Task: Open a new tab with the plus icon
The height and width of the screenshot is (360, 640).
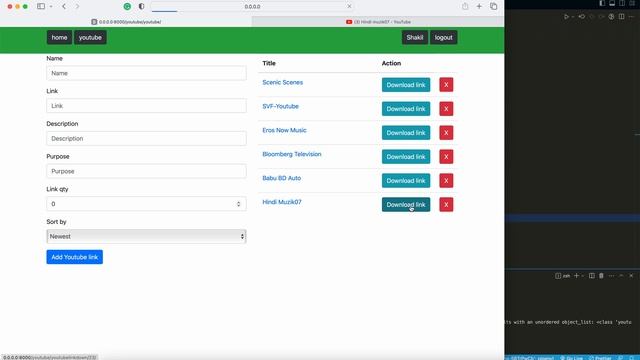Action: click(479, 6)
